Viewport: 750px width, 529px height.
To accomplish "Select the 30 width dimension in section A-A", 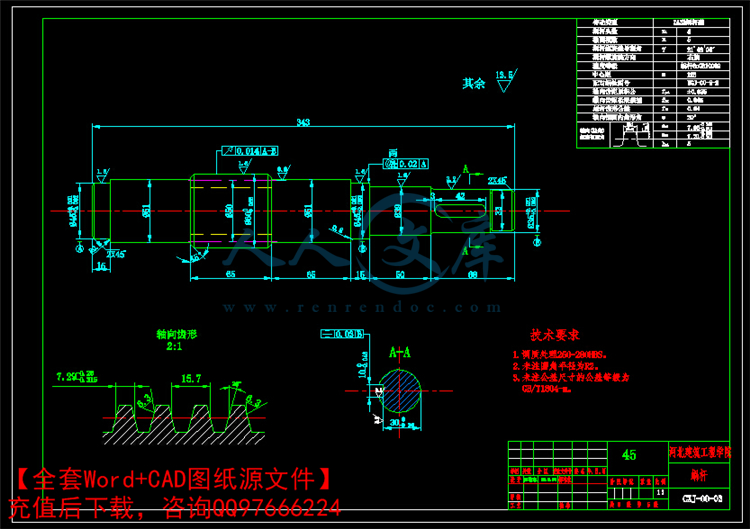I will pos(400,423).
